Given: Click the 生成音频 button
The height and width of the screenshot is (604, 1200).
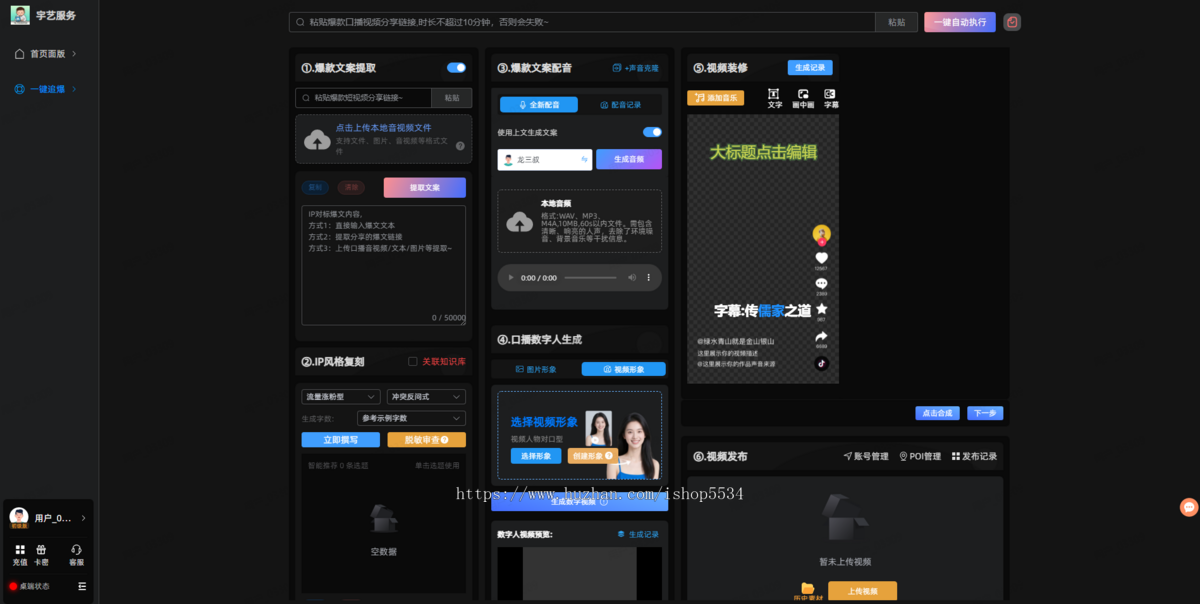Looking at the screenshot, I should tap(629, 159).
